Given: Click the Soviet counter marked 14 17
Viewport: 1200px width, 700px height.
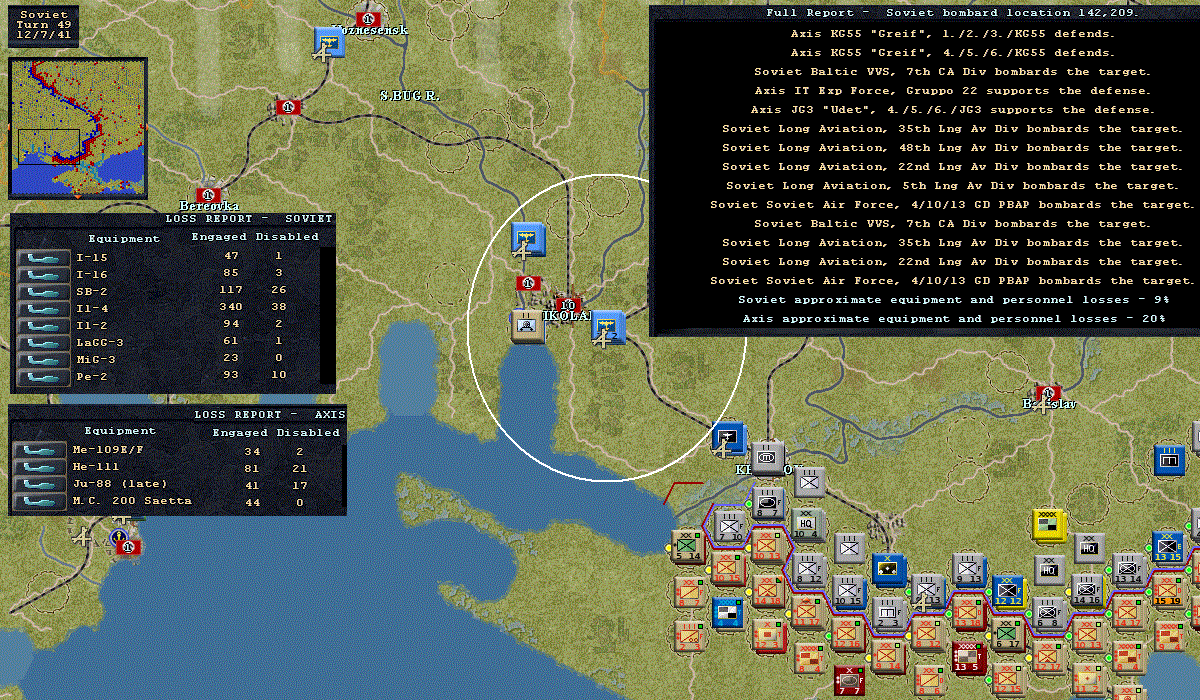Looking at the screenshot, I should [x=1127, y=613].
